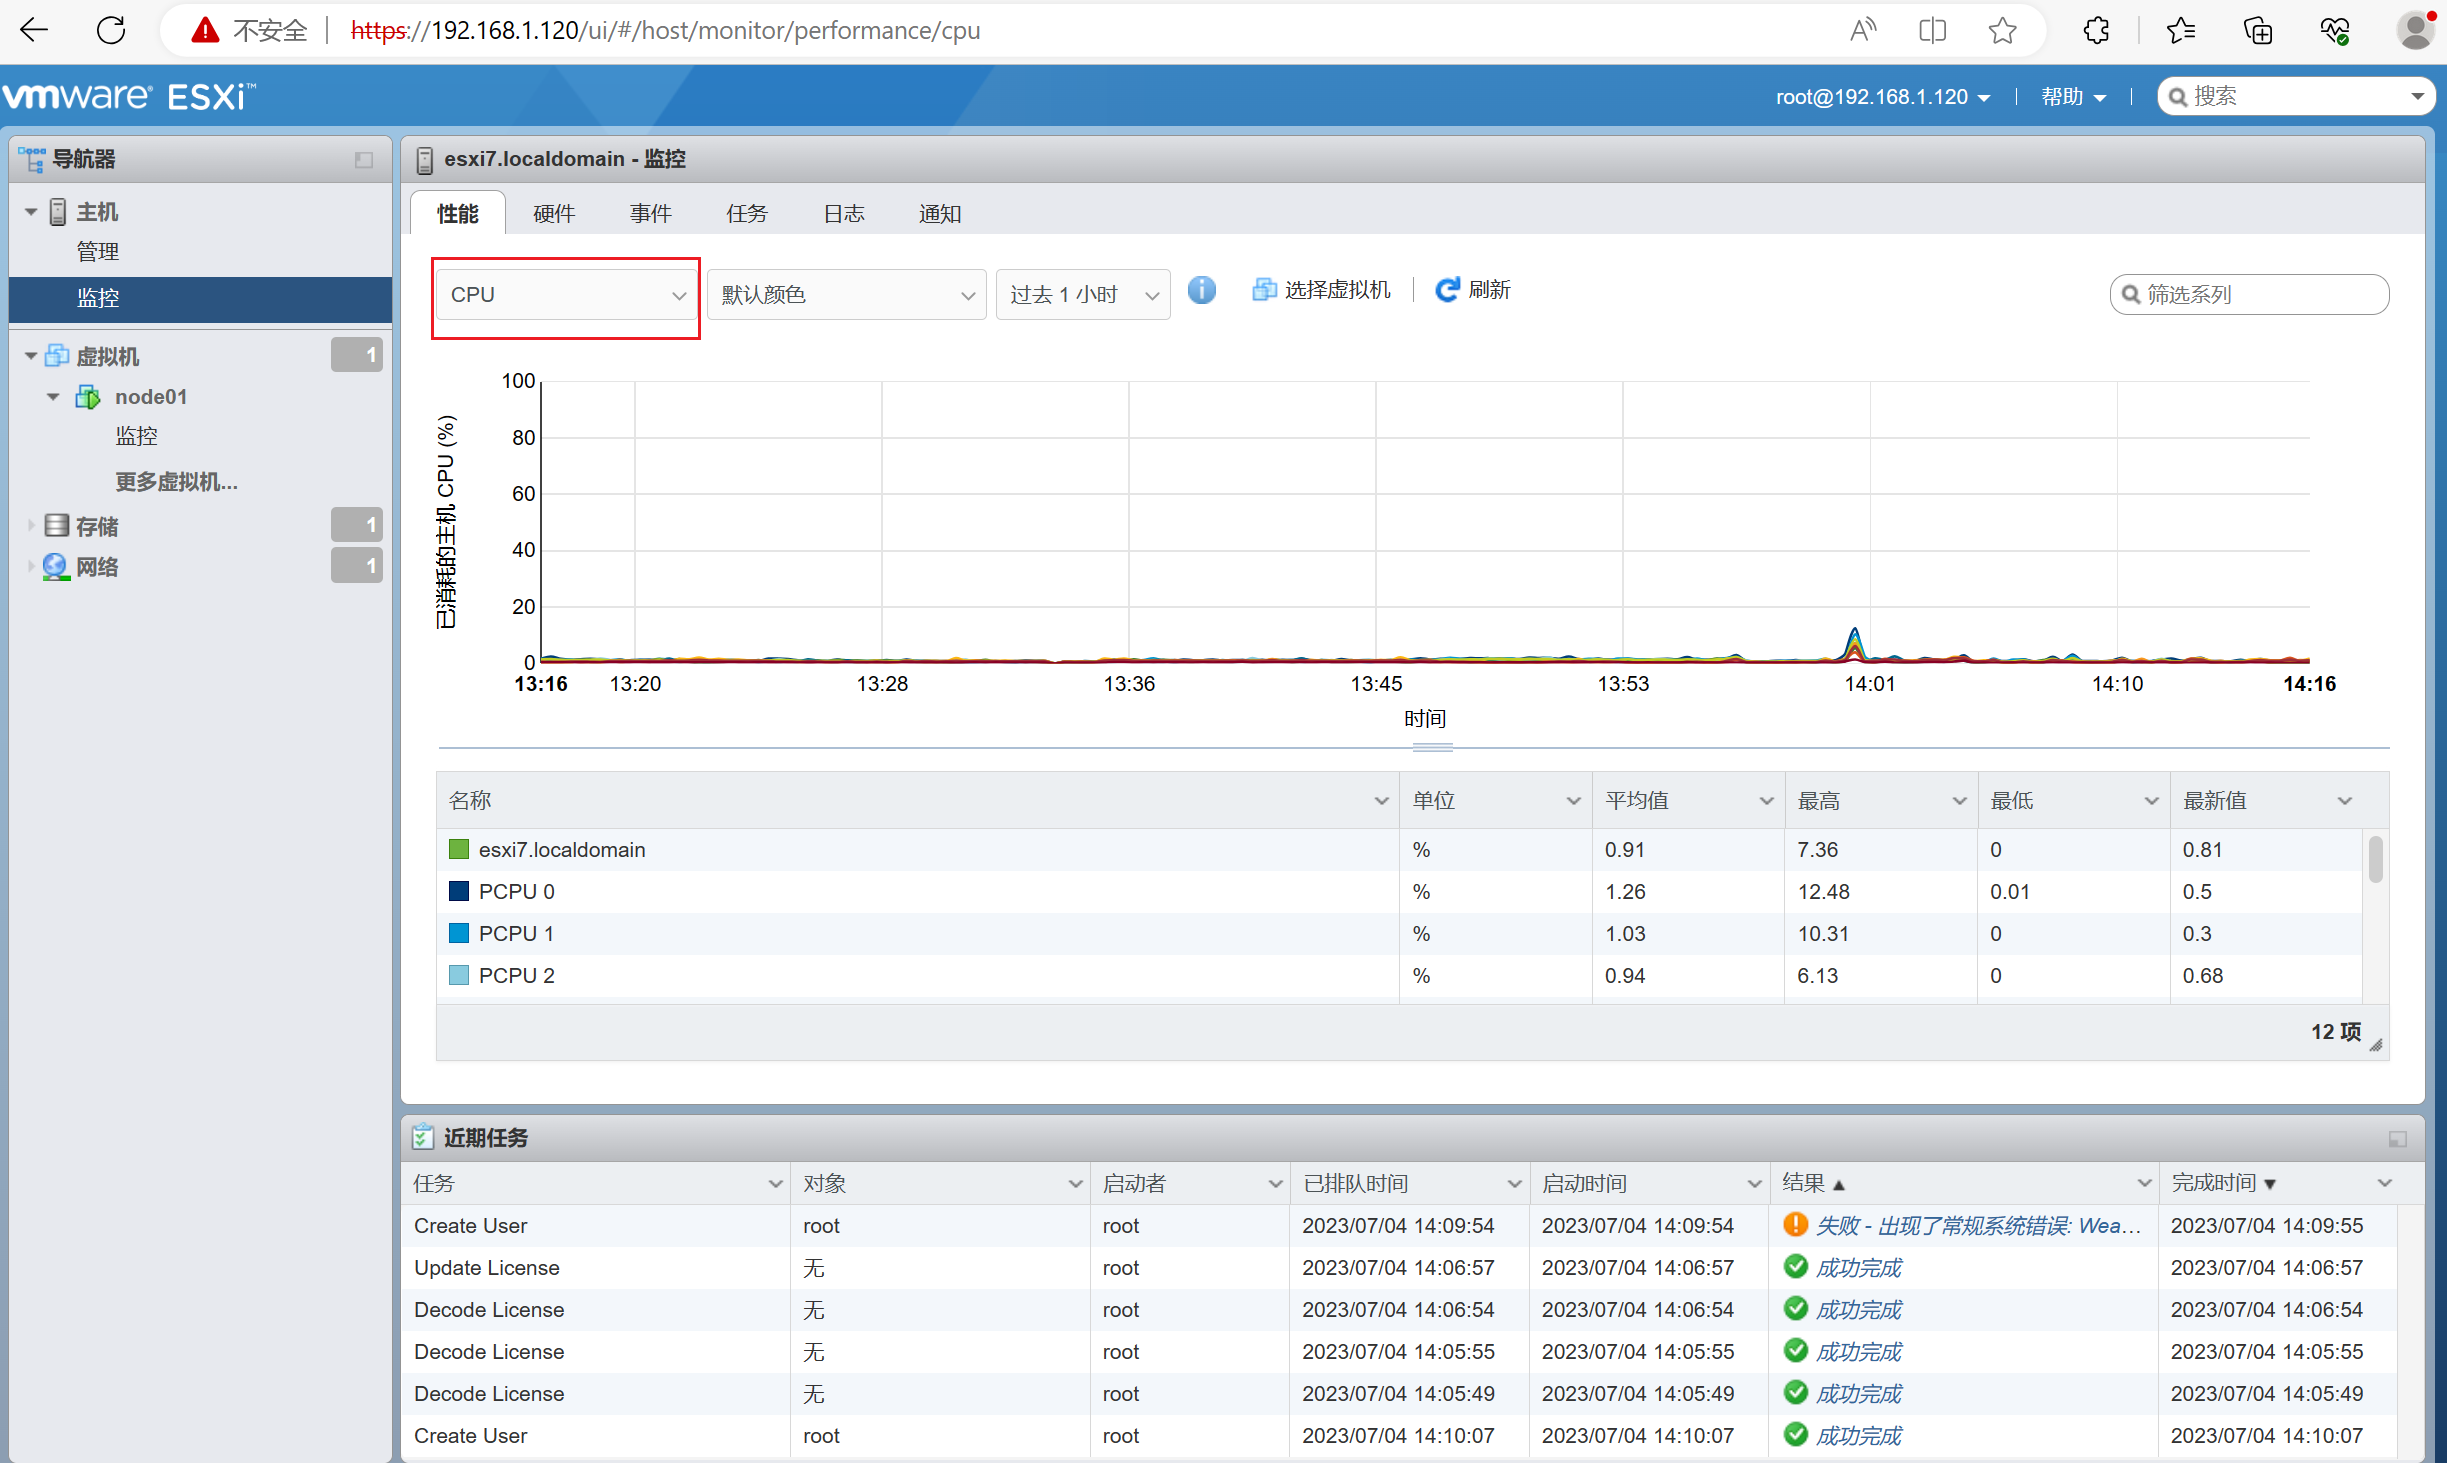Screen dimensions: 2447x1463
Task: Click the 虚拟机 group icon
Action: tap(57, 356)
